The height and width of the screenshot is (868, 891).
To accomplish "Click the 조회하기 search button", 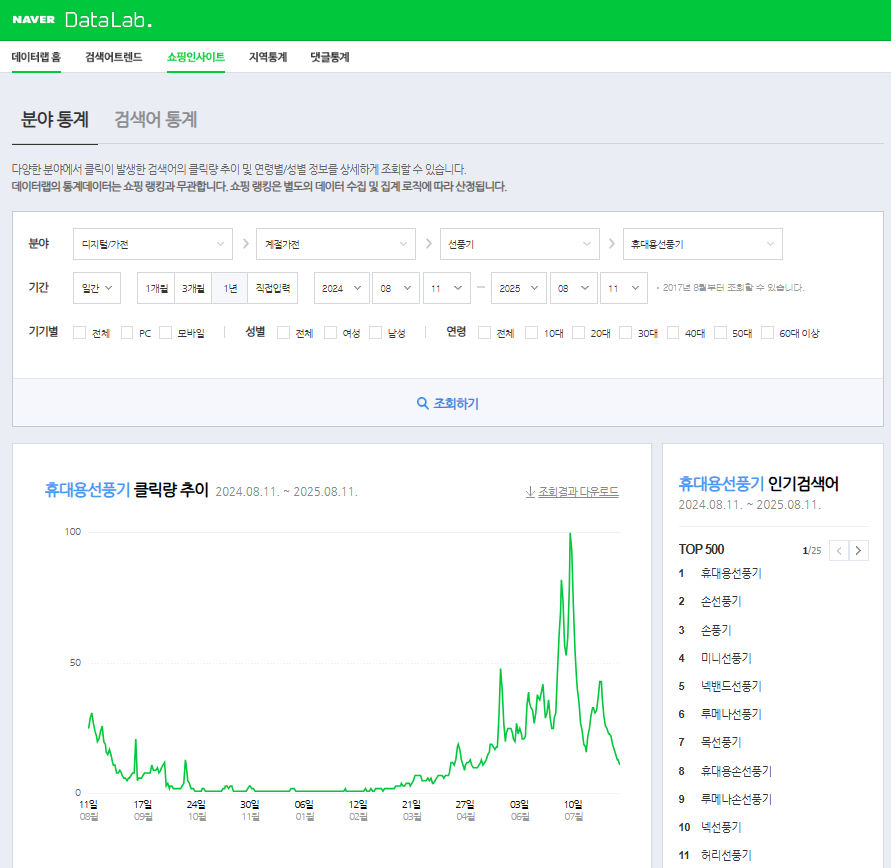I will 447,403.
